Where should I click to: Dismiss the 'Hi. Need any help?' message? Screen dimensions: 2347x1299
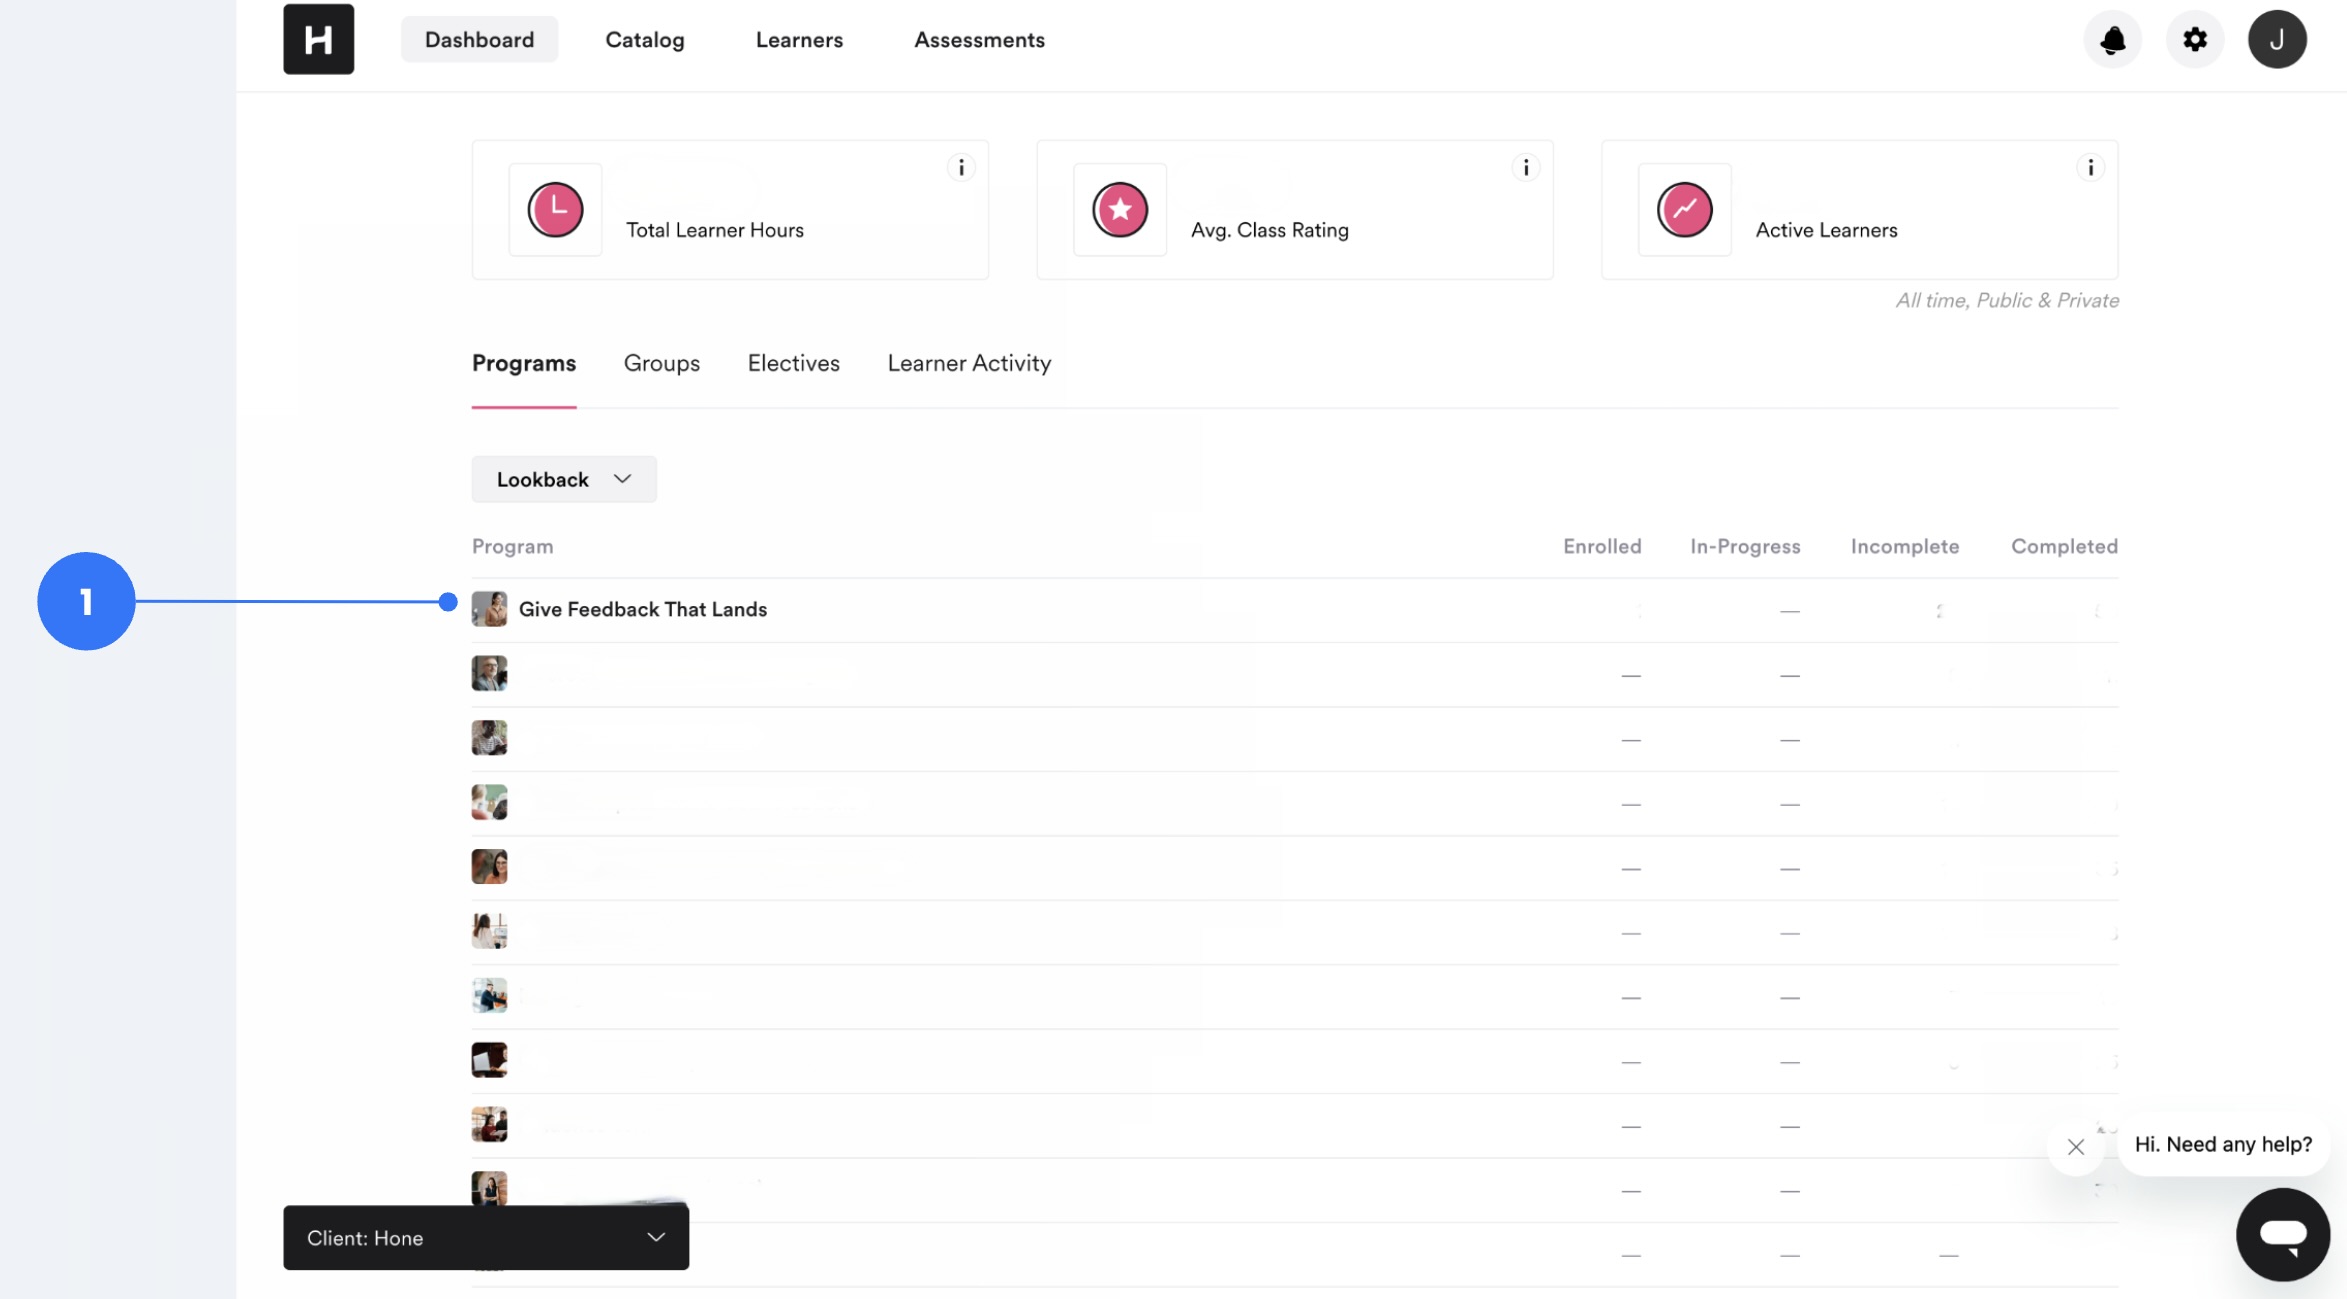click(2076, 1146)
